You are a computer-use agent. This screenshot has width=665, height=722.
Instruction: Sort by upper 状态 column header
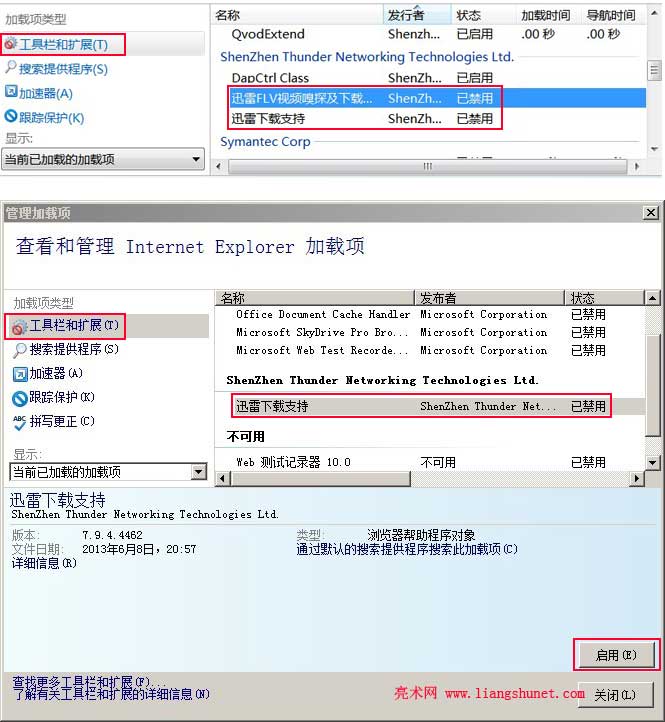tap(483, 15)
